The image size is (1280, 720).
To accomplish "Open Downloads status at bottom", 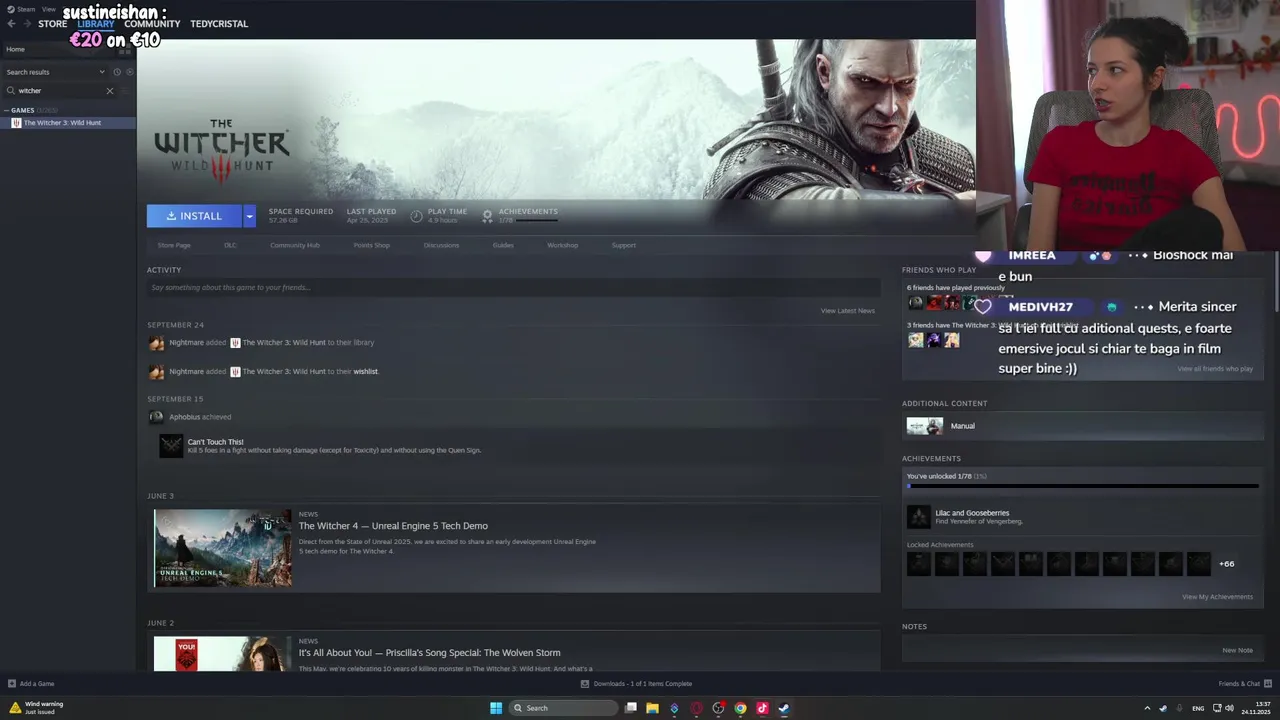I will (637, 684).
